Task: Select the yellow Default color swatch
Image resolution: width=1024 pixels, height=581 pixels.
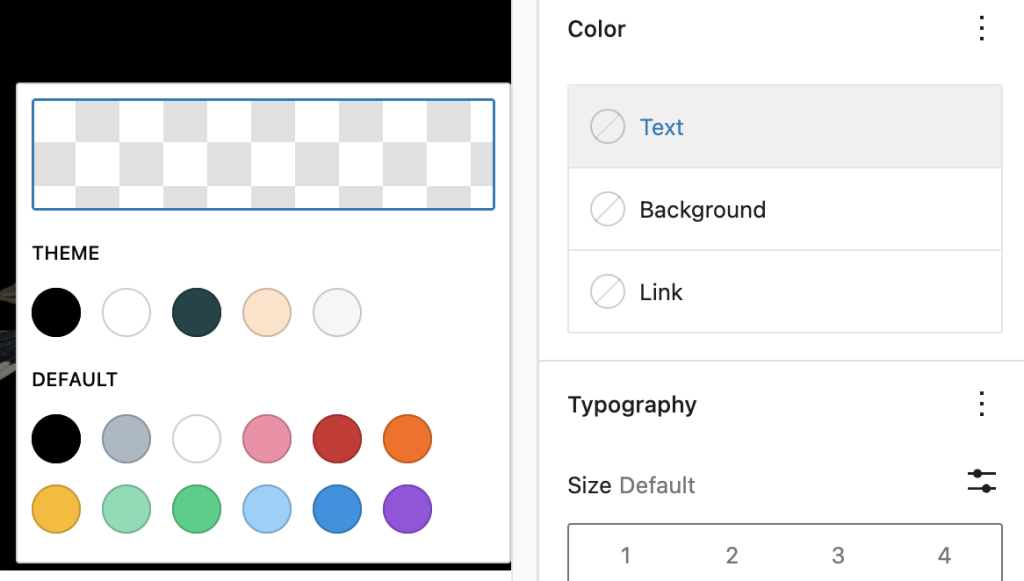Action: tap(56, 508)
